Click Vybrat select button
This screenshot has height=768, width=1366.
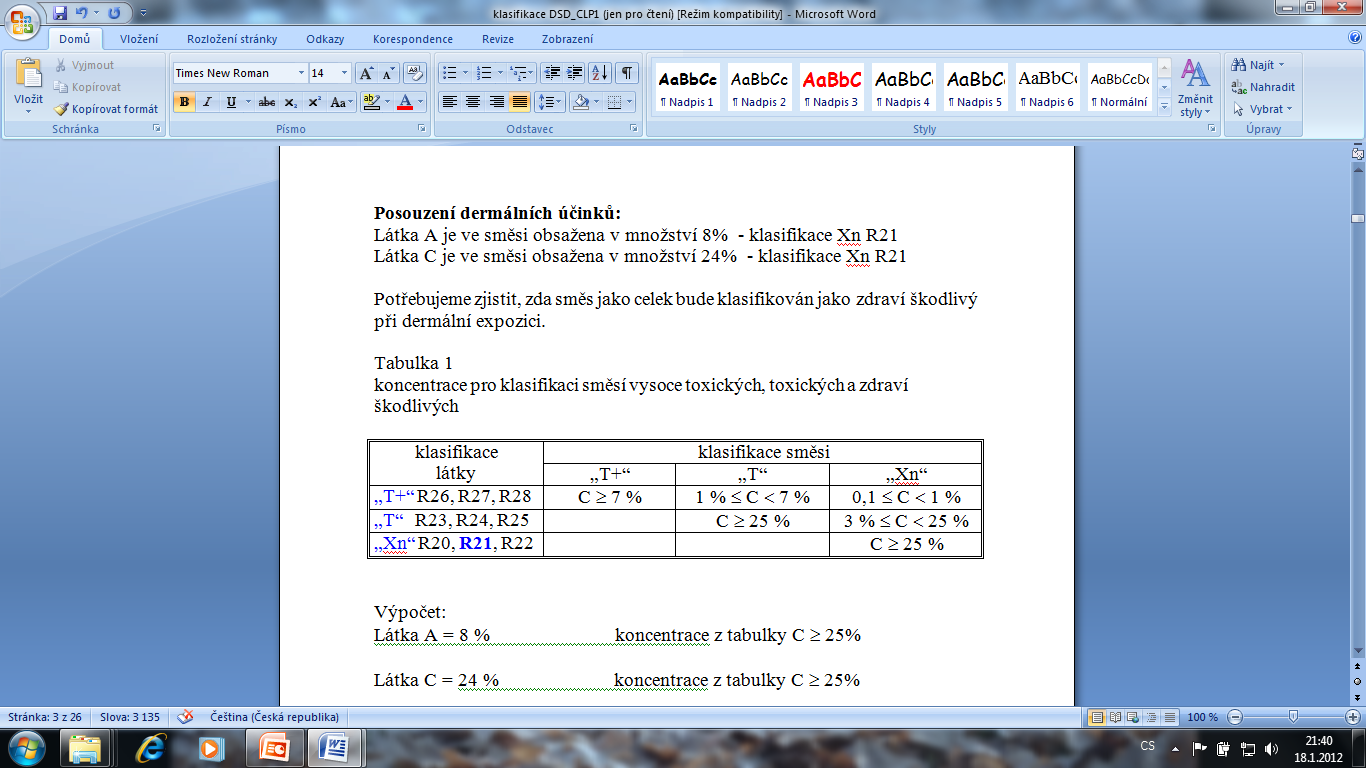[x=1263, y=109]
